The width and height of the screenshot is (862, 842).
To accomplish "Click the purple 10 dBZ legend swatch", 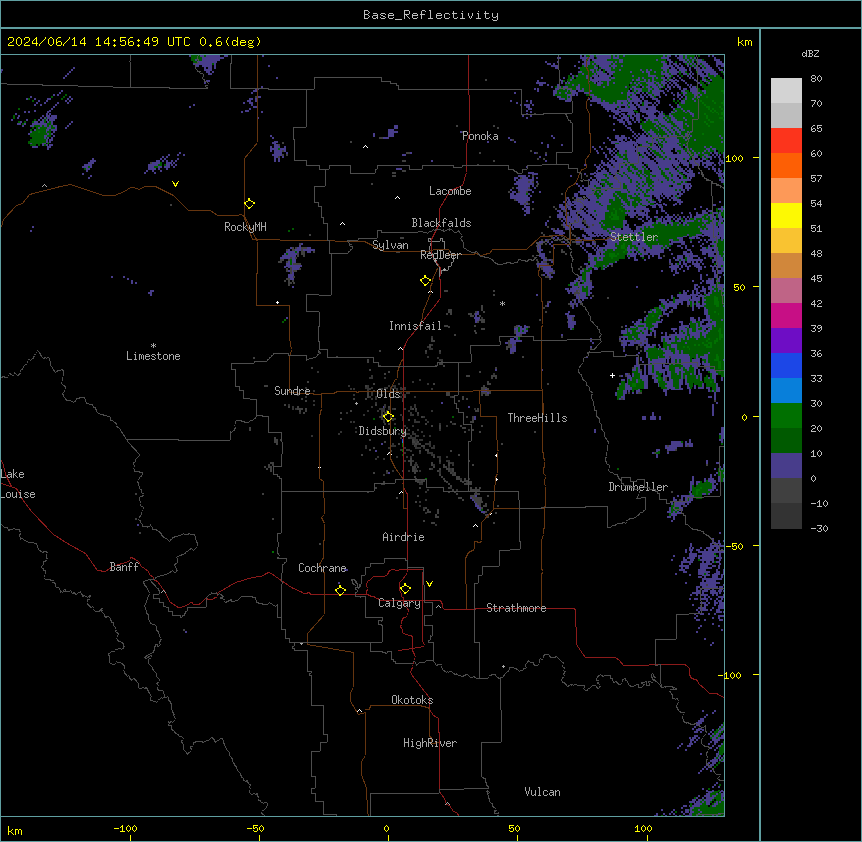I will (x=786, y=466).
